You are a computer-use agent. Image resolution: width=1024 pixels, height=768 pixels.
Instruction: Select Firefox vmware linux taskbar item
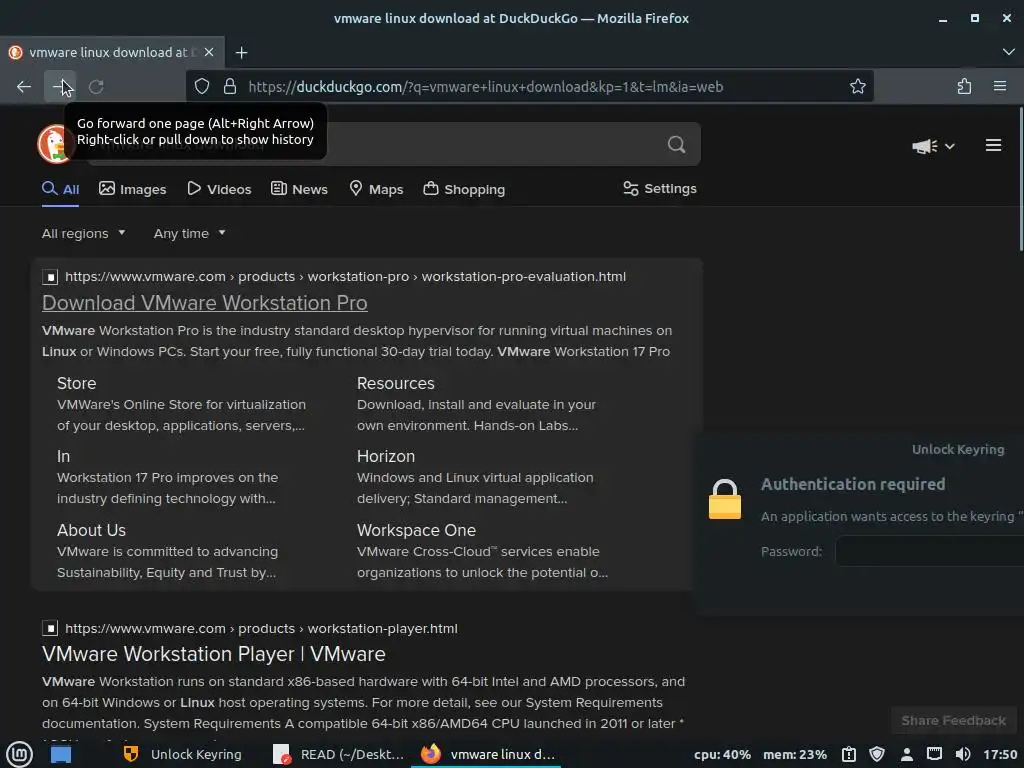487,754
